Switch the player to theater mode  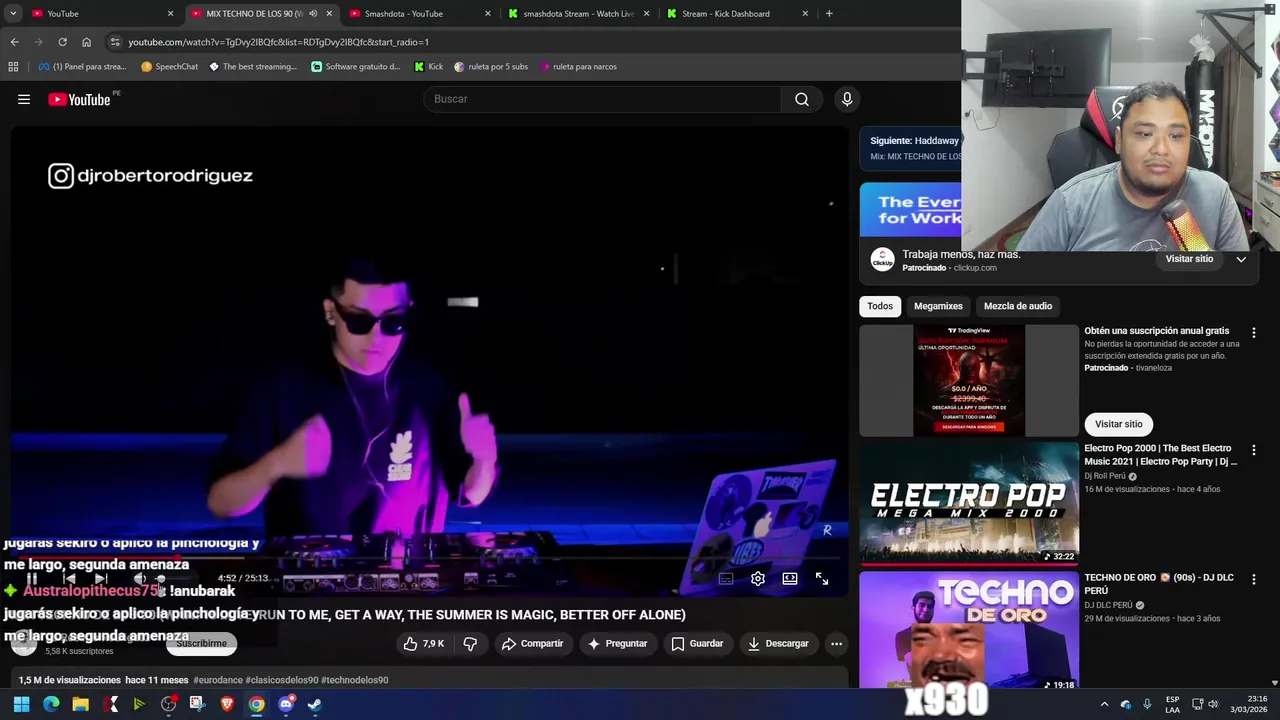790,578
